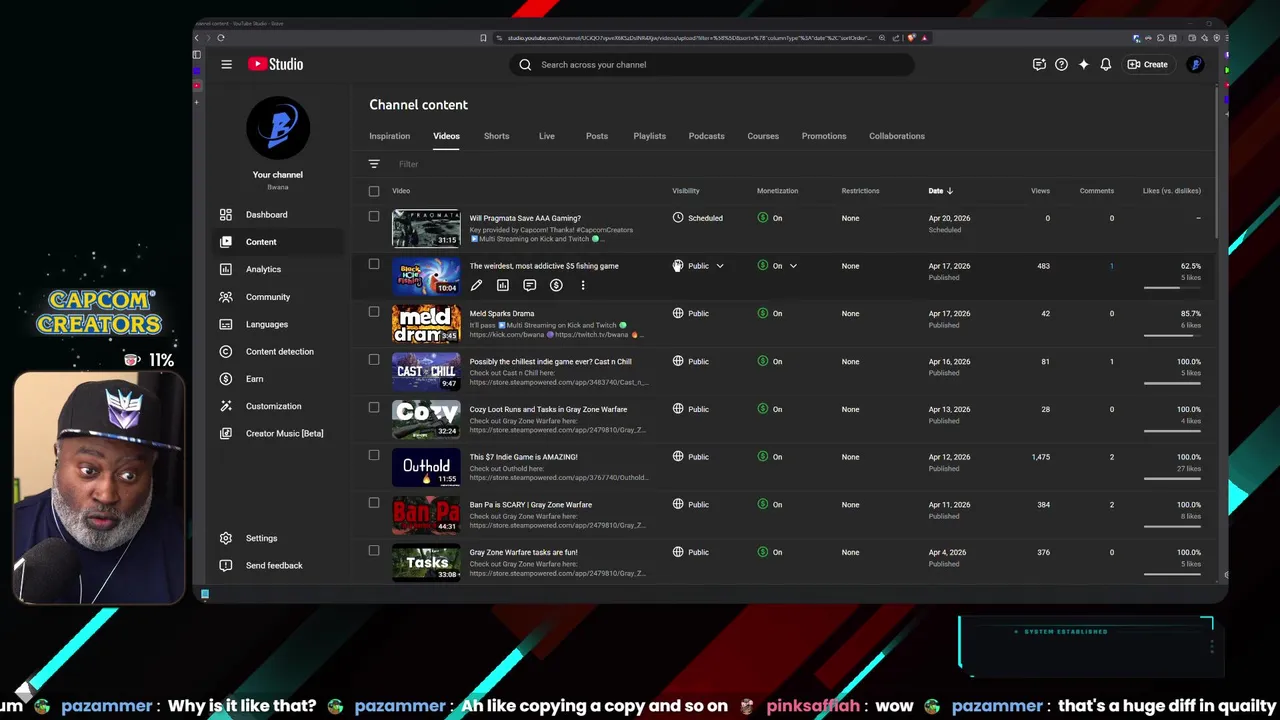
Task: Open the Meld Sparks Drama video title
Action: pyautogui.click(x=502, y=313)
